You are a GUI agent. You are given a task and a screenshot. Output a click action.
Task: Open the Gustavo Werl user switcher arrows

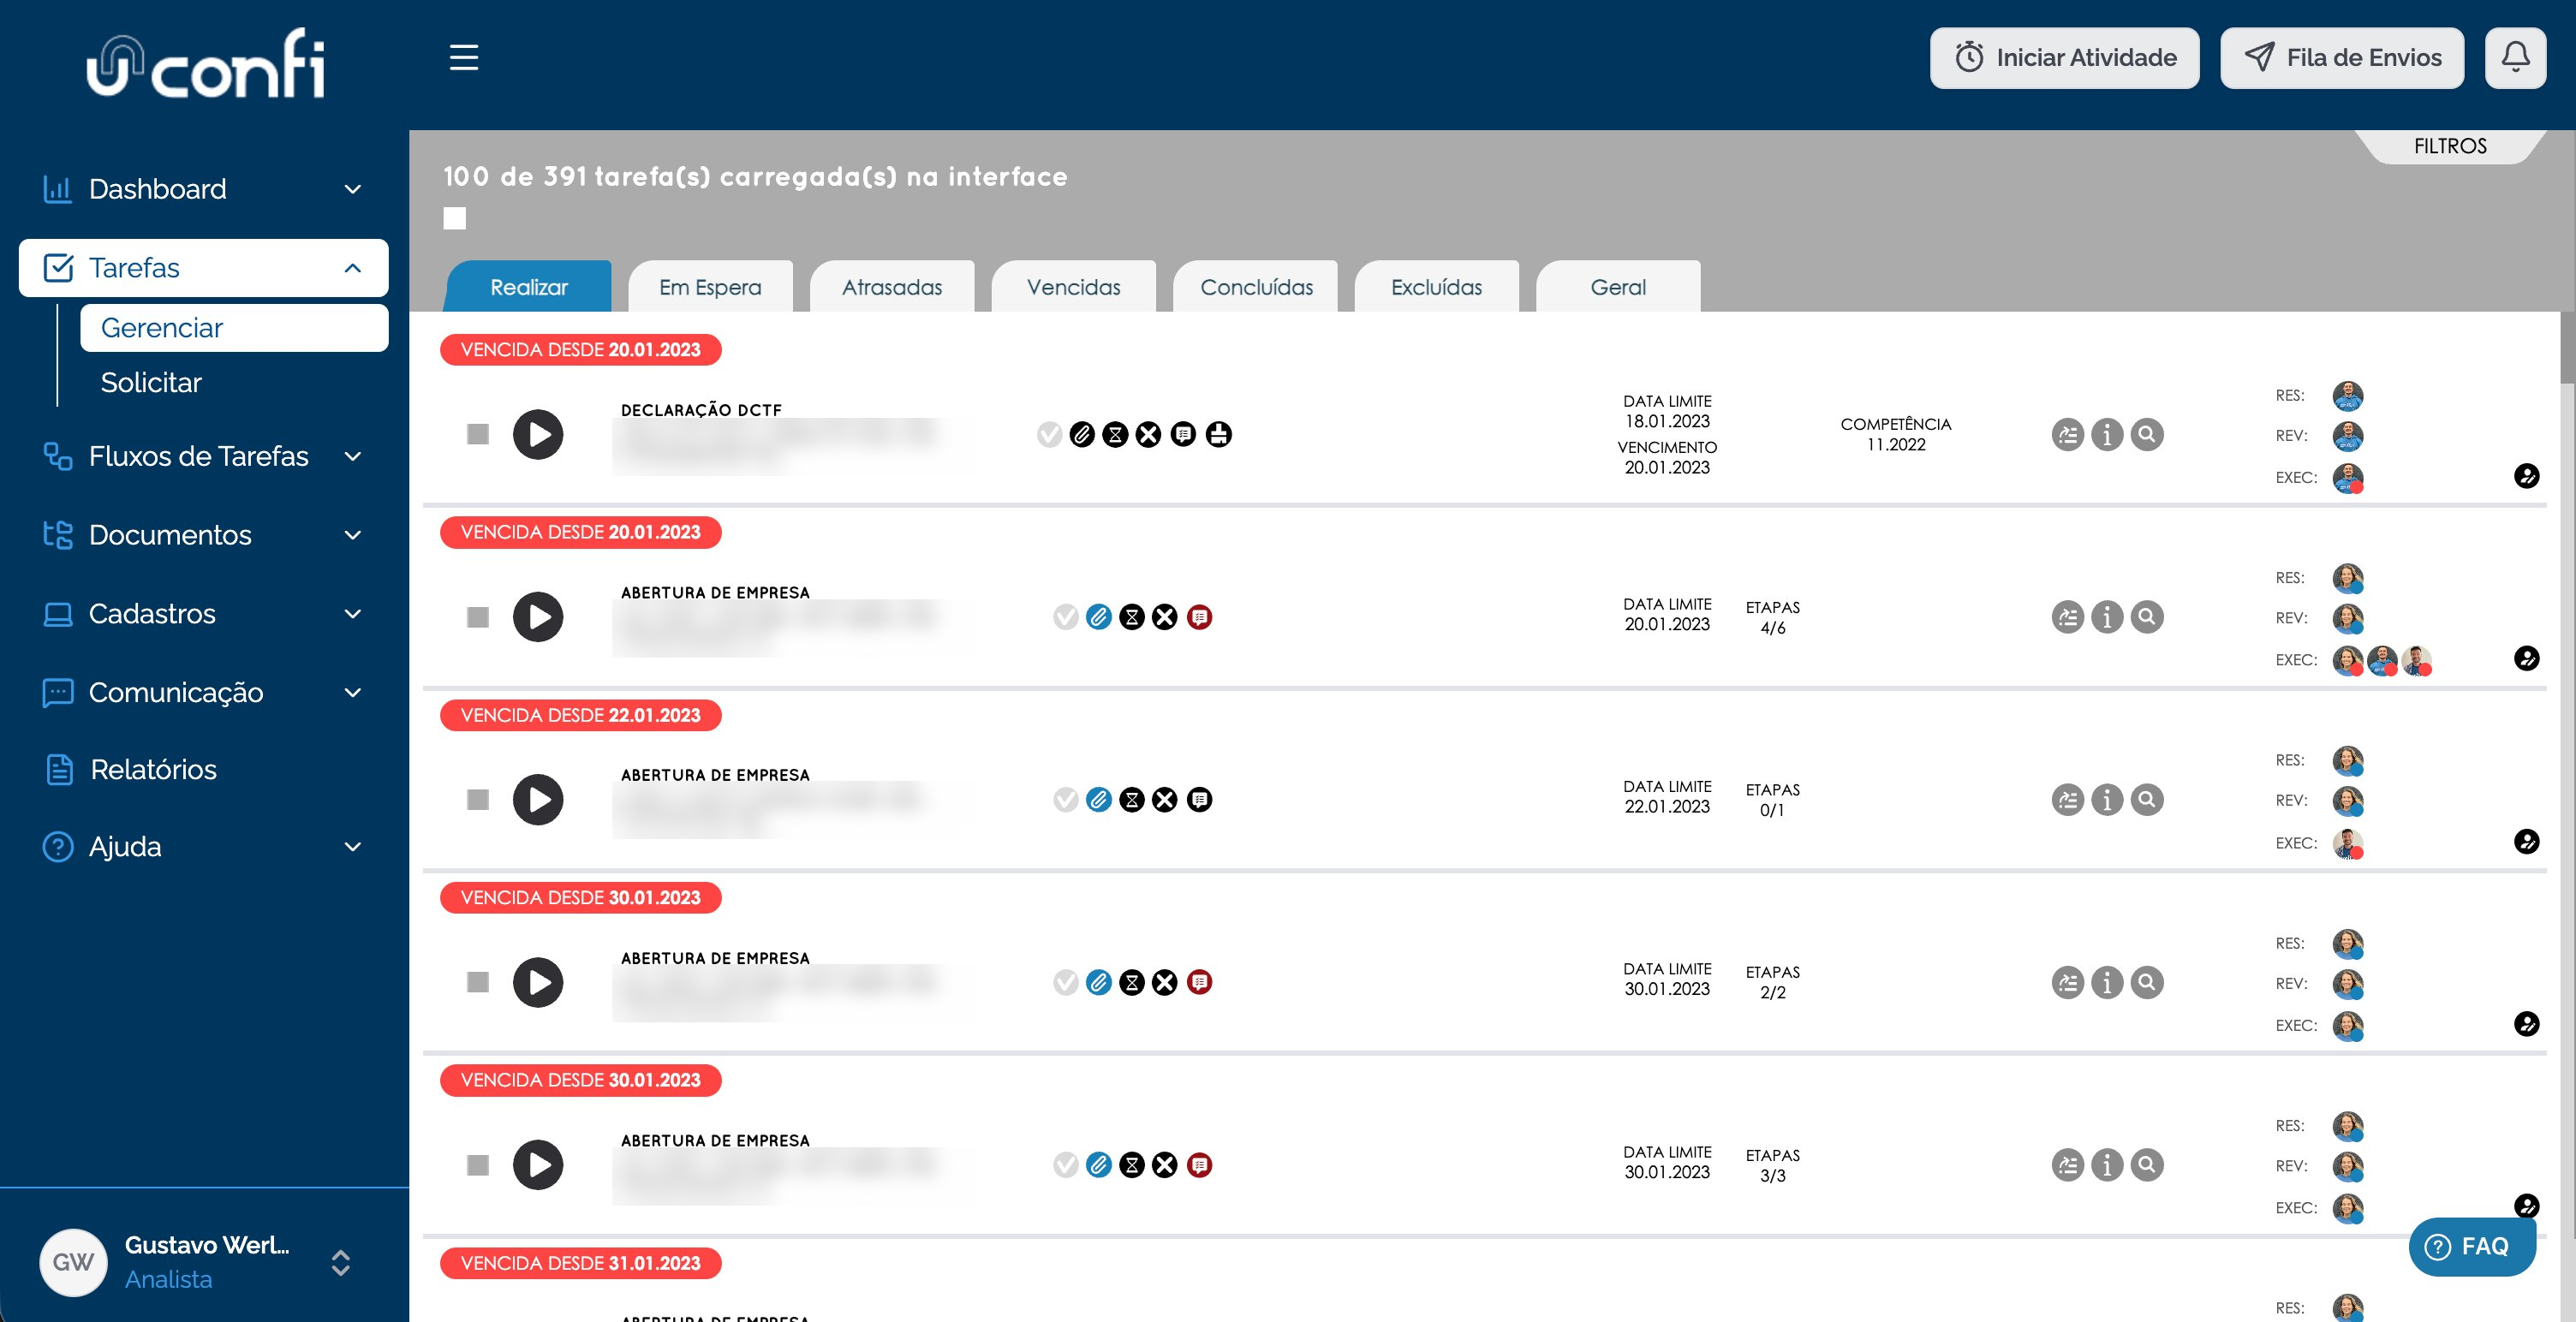[x=340, y=1262]
